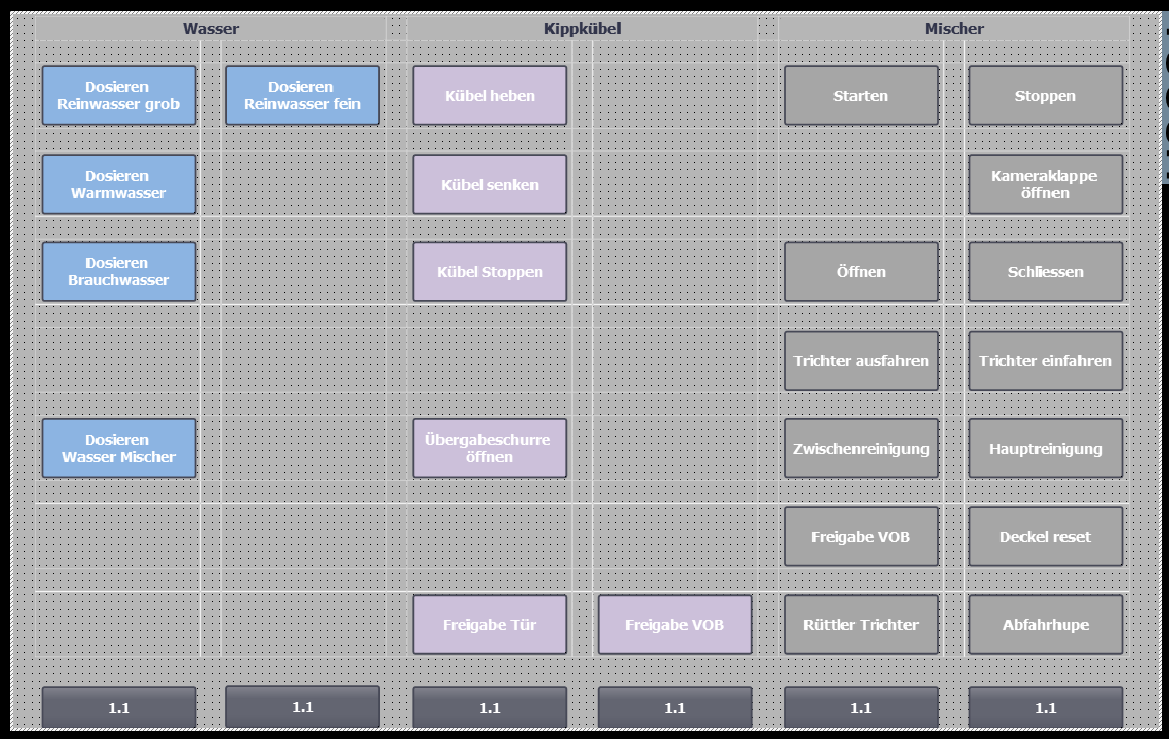The height and width of the screenshot is (739, 1169).
Task: Click Kübel senken button
Action: coord(489,184)
